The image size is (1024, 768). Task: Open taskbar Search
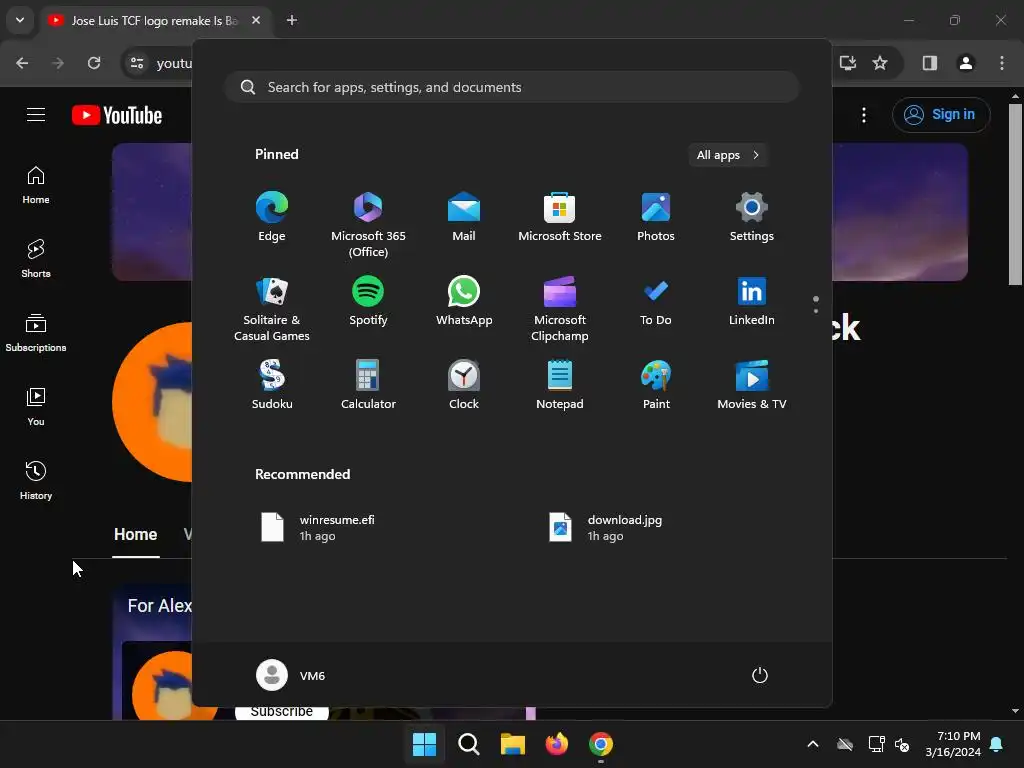tap(468, 744)
